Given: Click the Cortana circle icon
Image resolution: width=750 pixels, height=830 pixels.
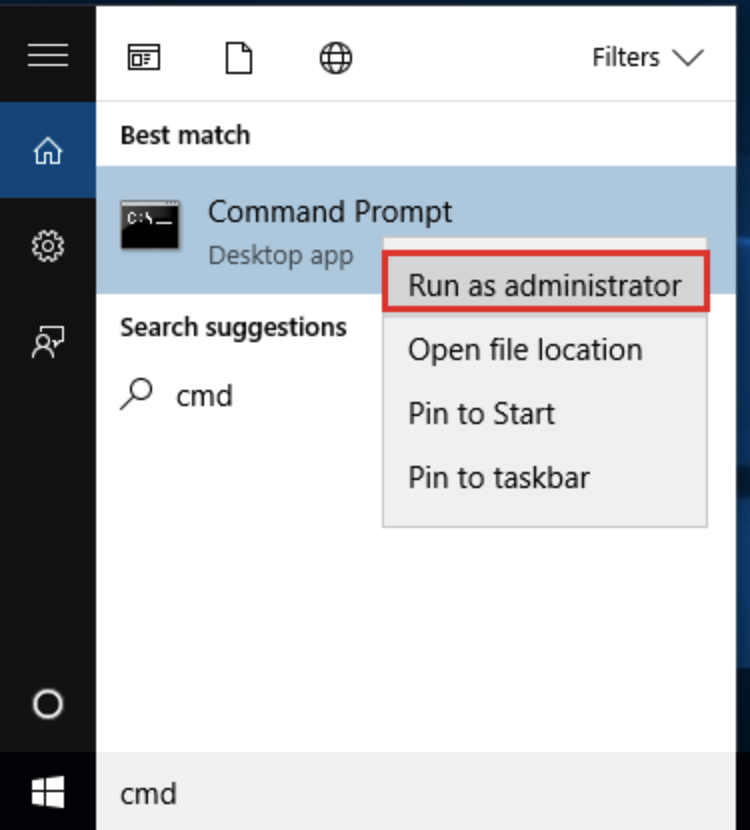Looking at the screenshot, I should 47,705.
